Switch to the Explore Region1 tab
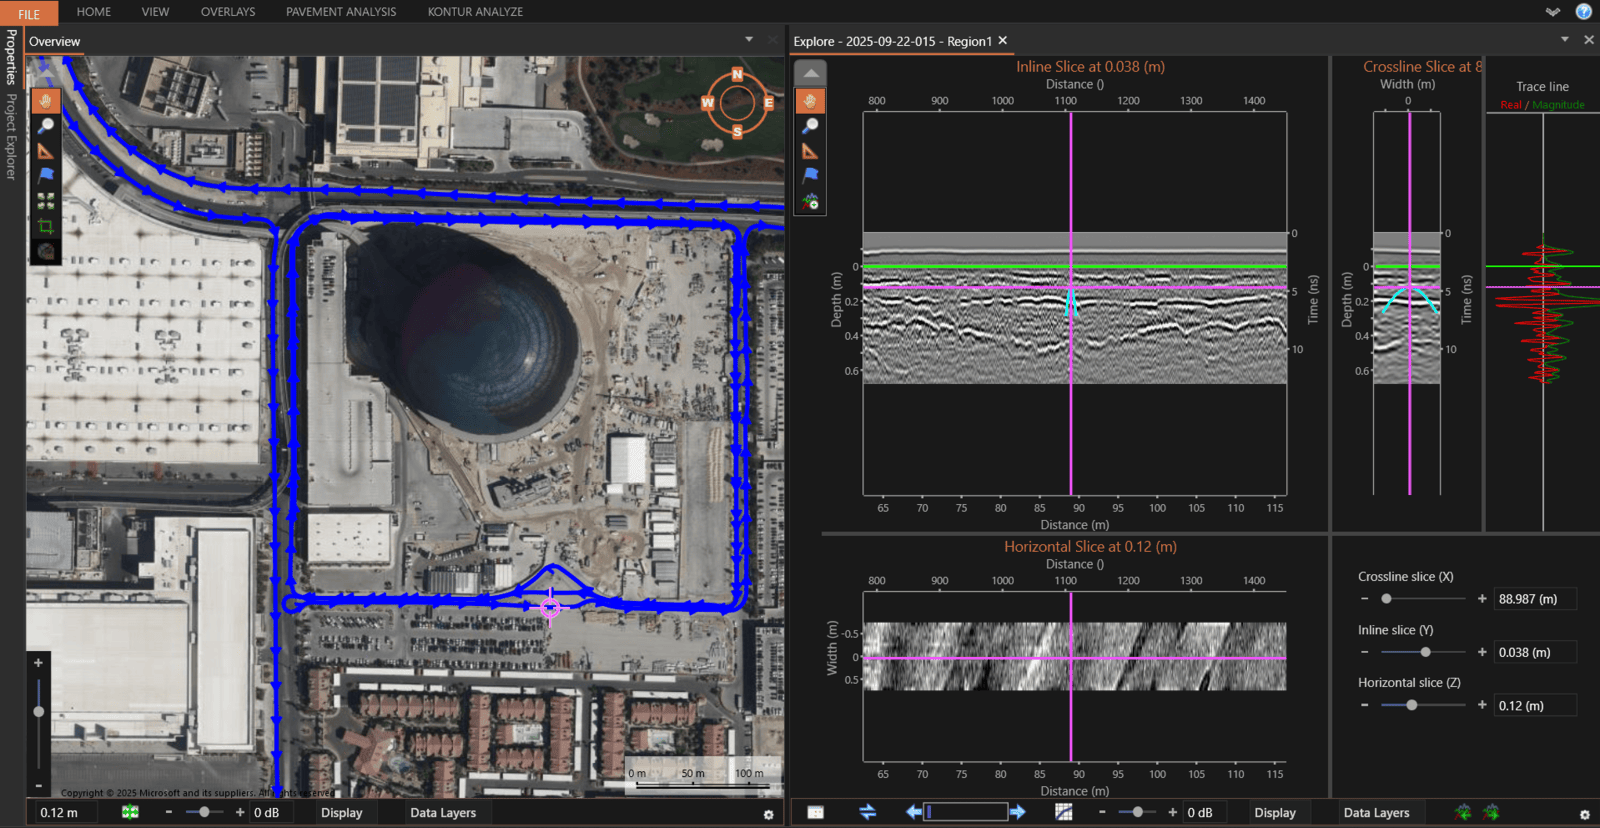Viewport: 1600px width, 828px height. pos(891,41)
